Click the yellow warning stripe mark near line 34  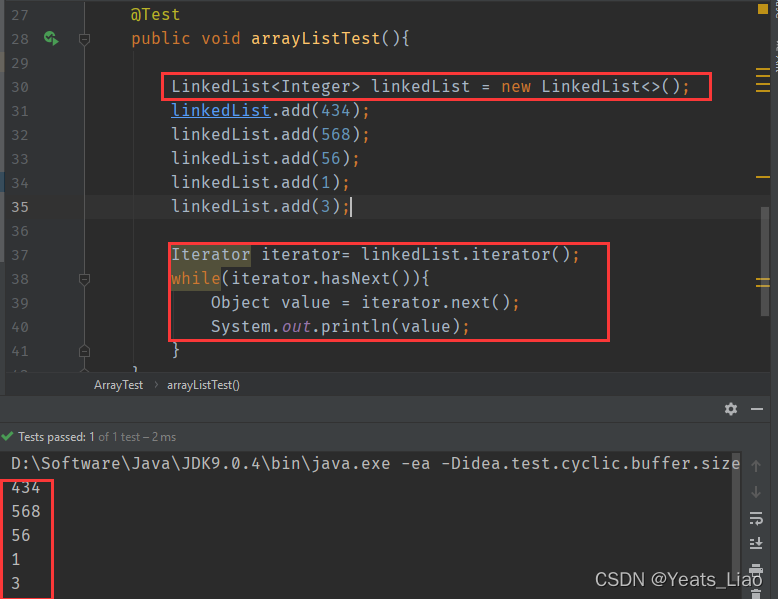[763, 177]
